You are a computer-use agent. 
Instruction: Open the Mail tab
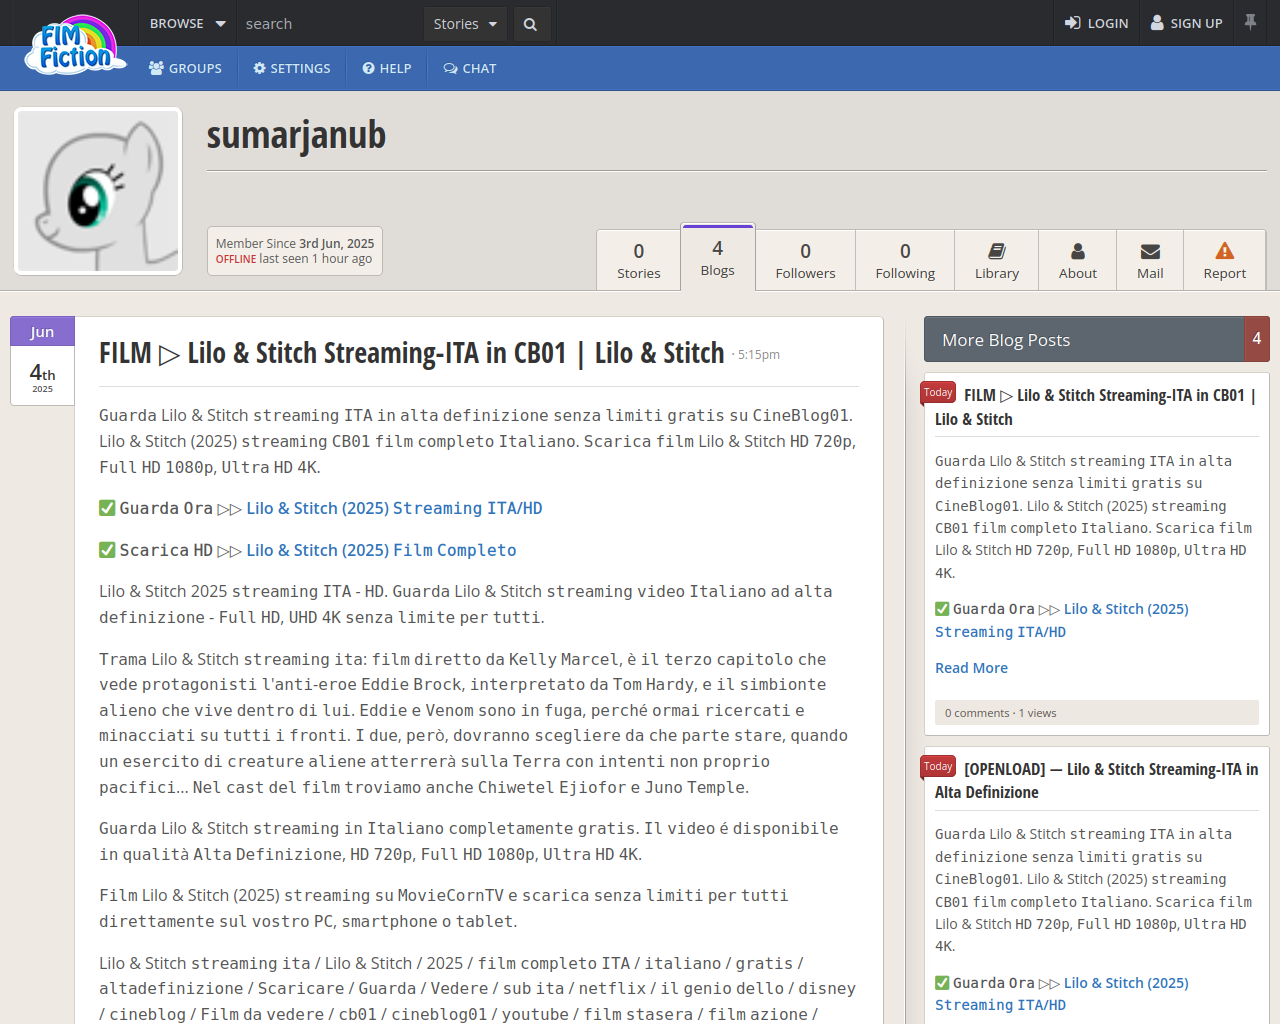point(1150,260)
